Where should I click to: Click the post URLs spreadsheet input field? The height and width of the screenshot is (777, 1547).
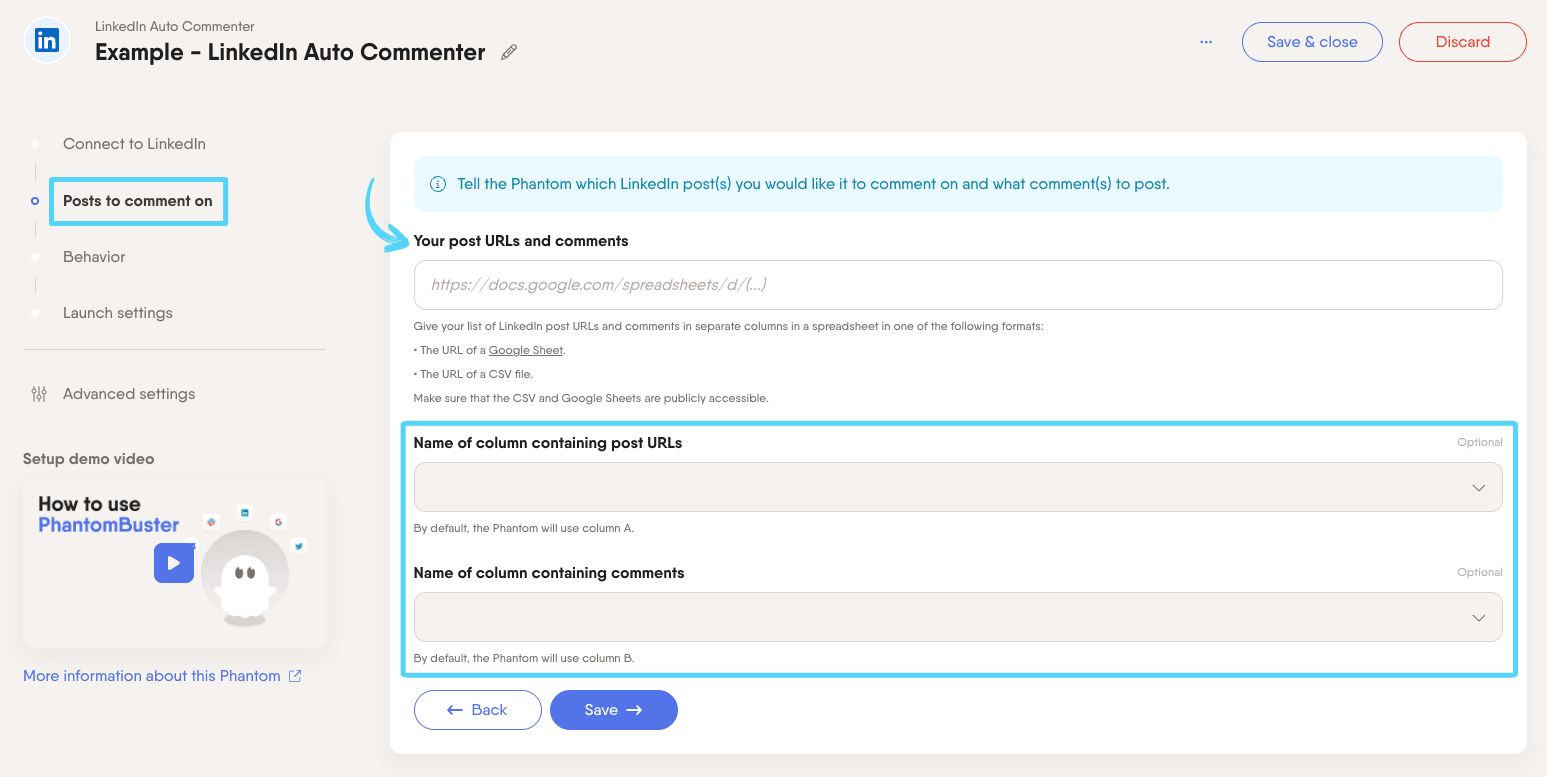[x=957, y=285]
